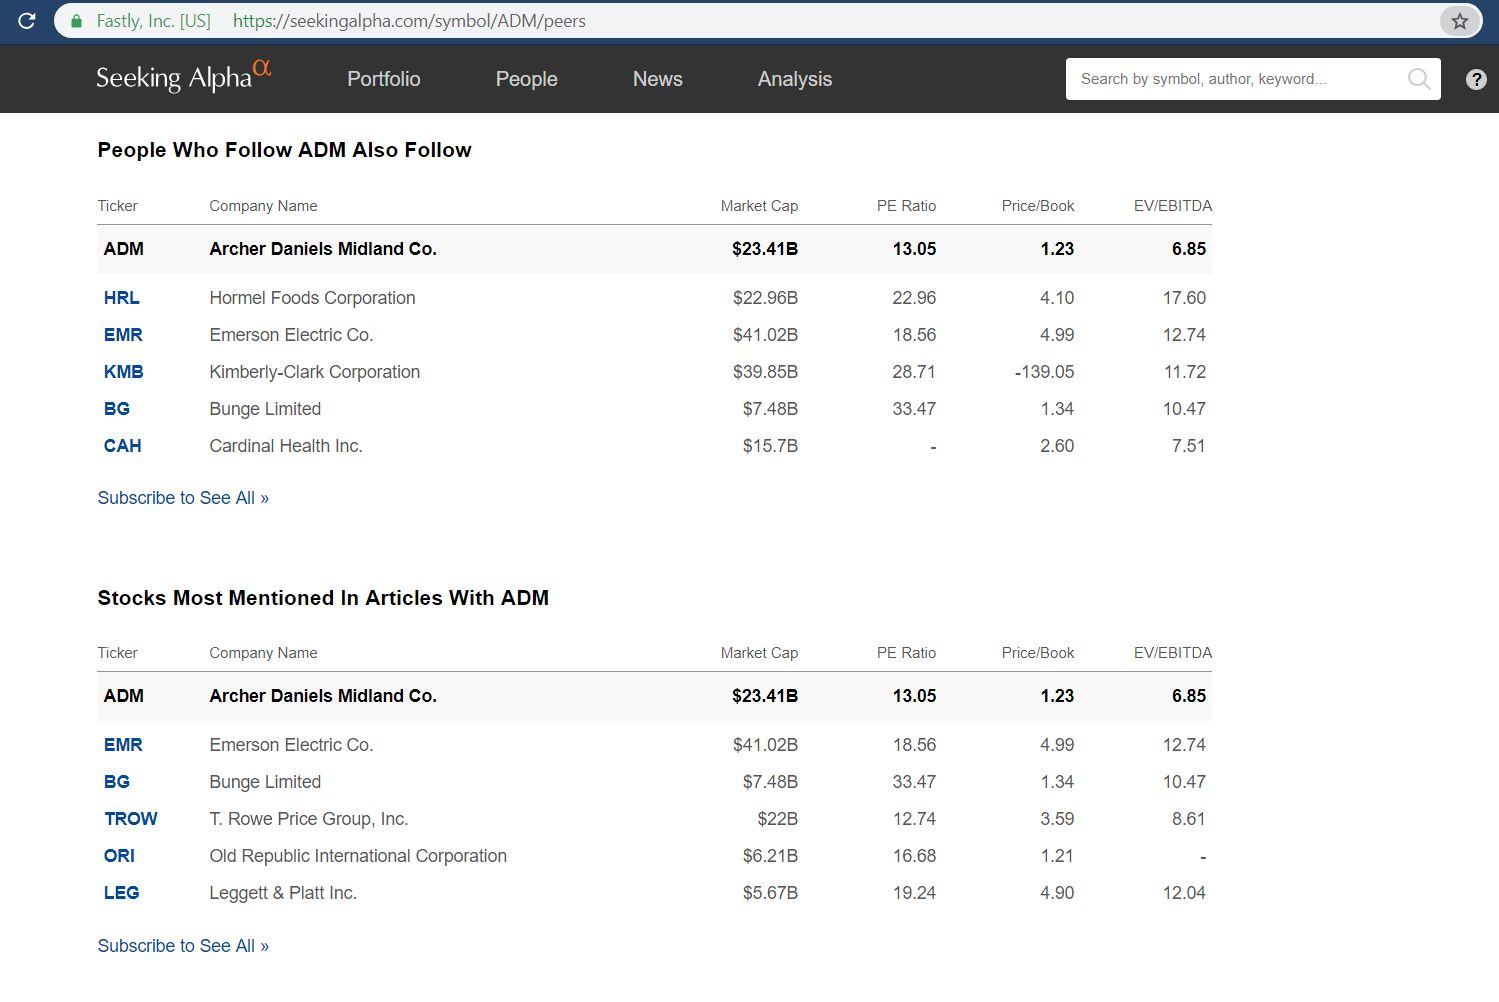Click Kimberly-Clark's Price/Book value -139.05
The width and height of the screenshot is (1499, 1002).
click(x=1044, y=372)
